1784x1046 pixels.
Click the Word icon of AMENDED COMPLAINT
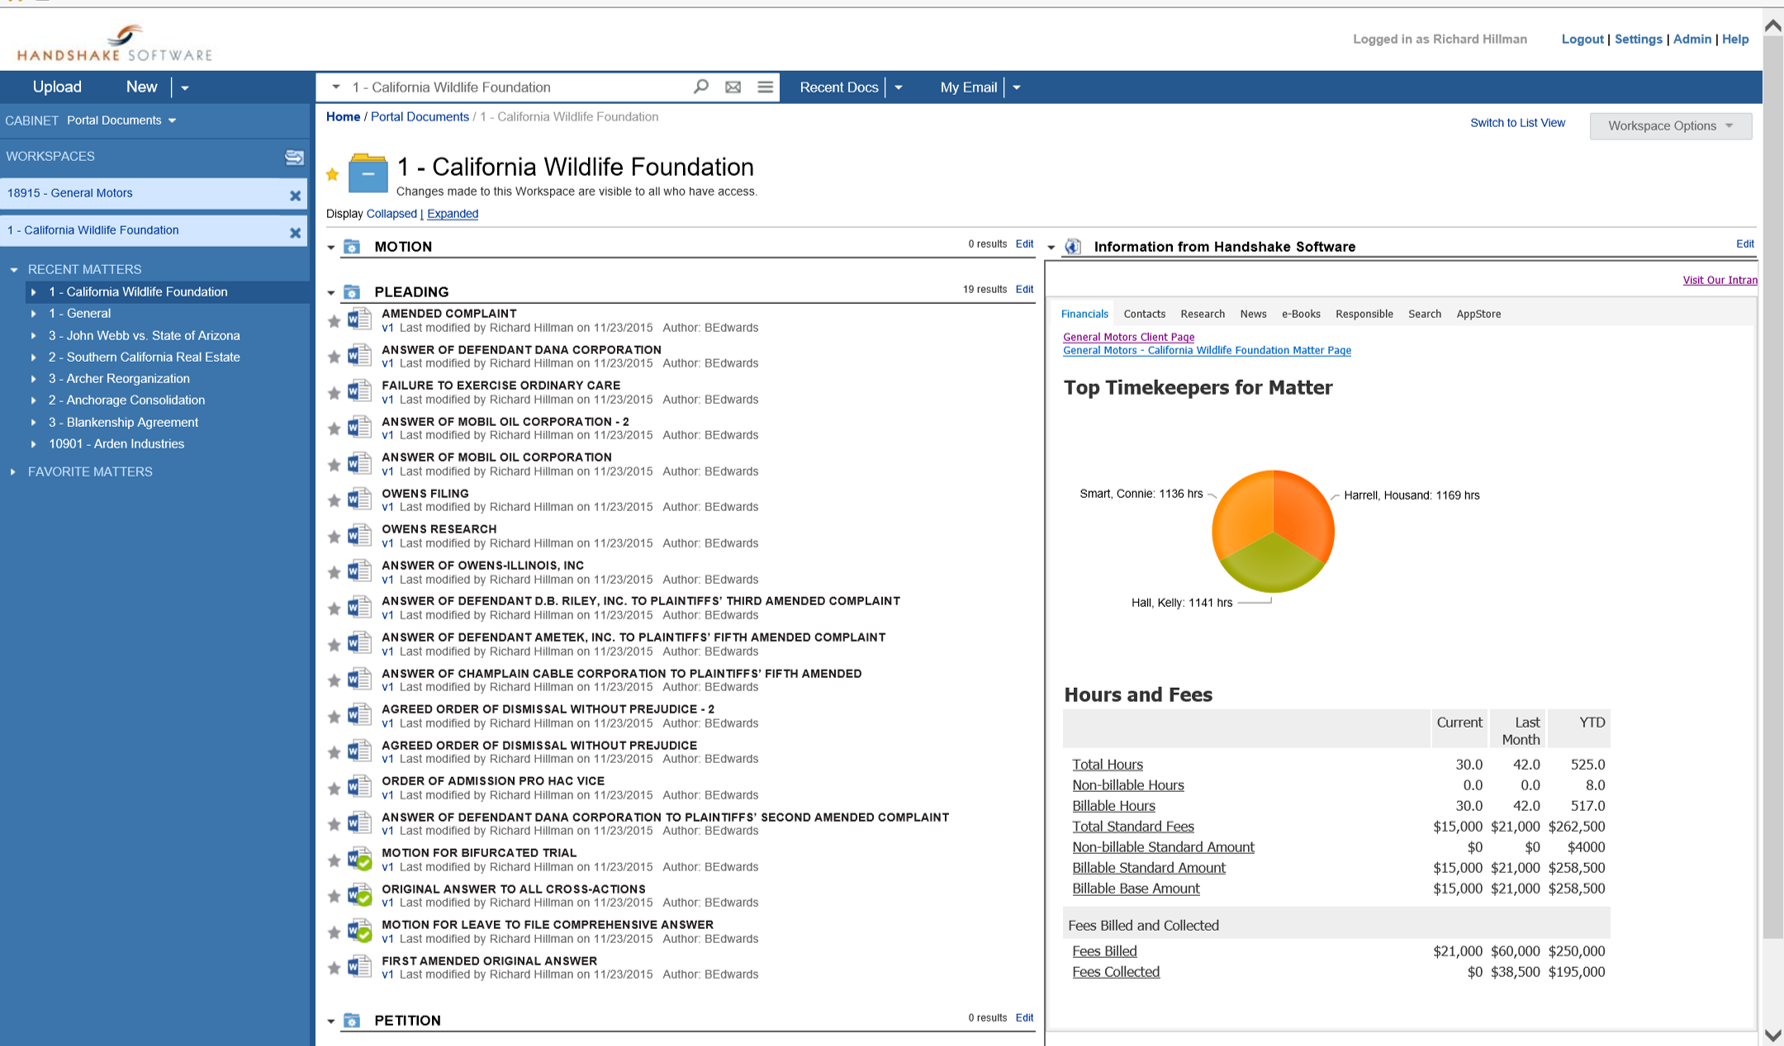coord(360,320)
